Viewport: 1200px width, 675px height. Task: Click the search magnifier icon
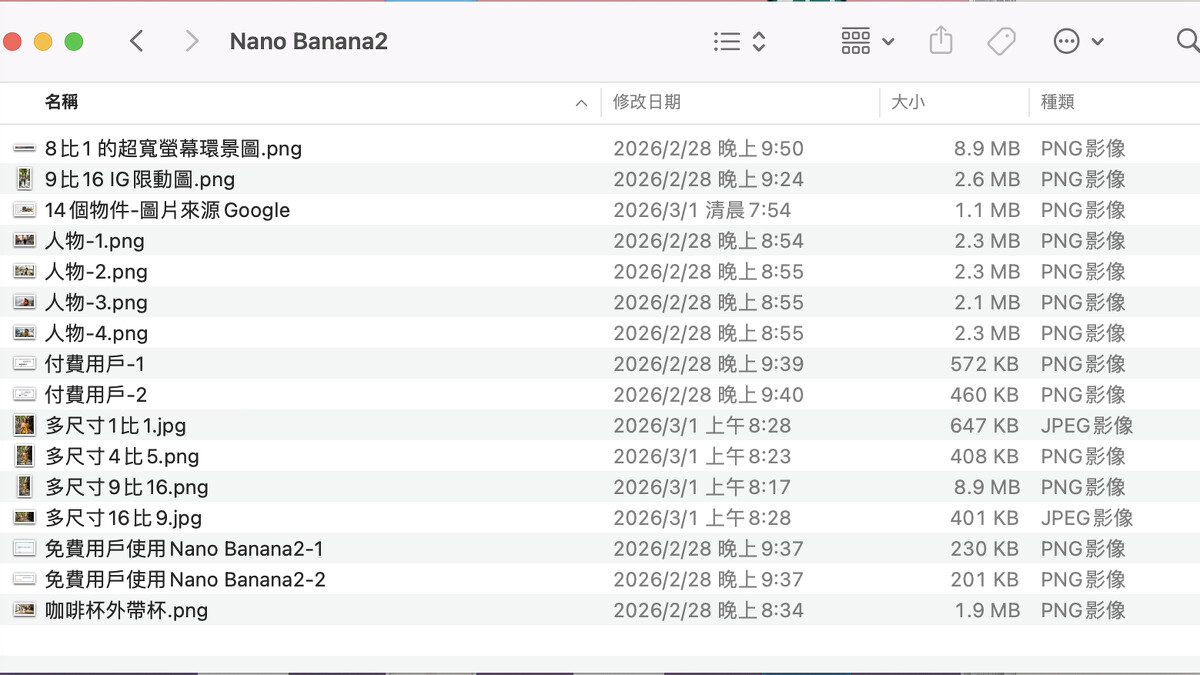point(1187,41)
